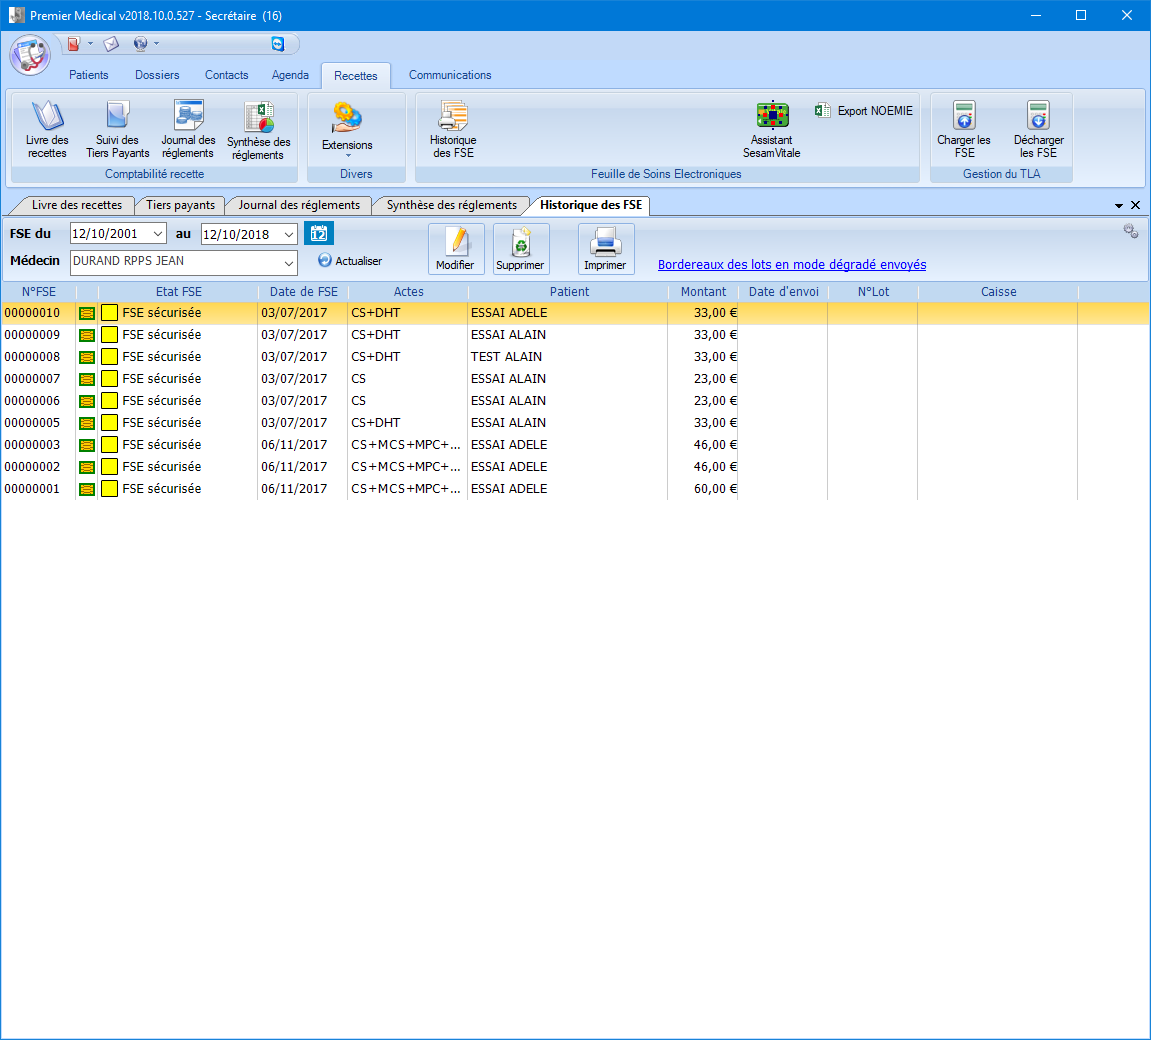Open Suivi des Tiers Payants in ribbon
Screen dimensions: 1151x1040
(117, 130)
